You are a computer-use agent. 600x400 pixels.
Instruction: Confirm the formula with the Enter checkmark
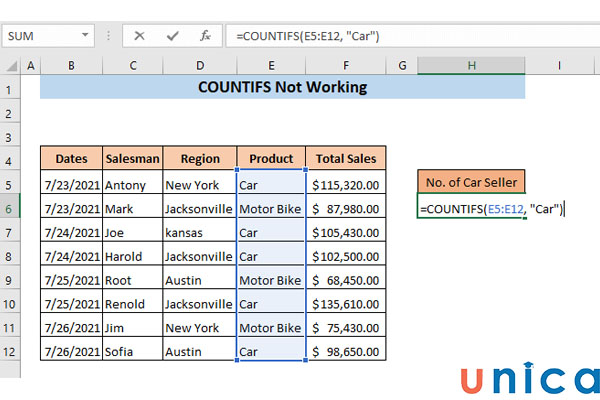coord(173,36)
